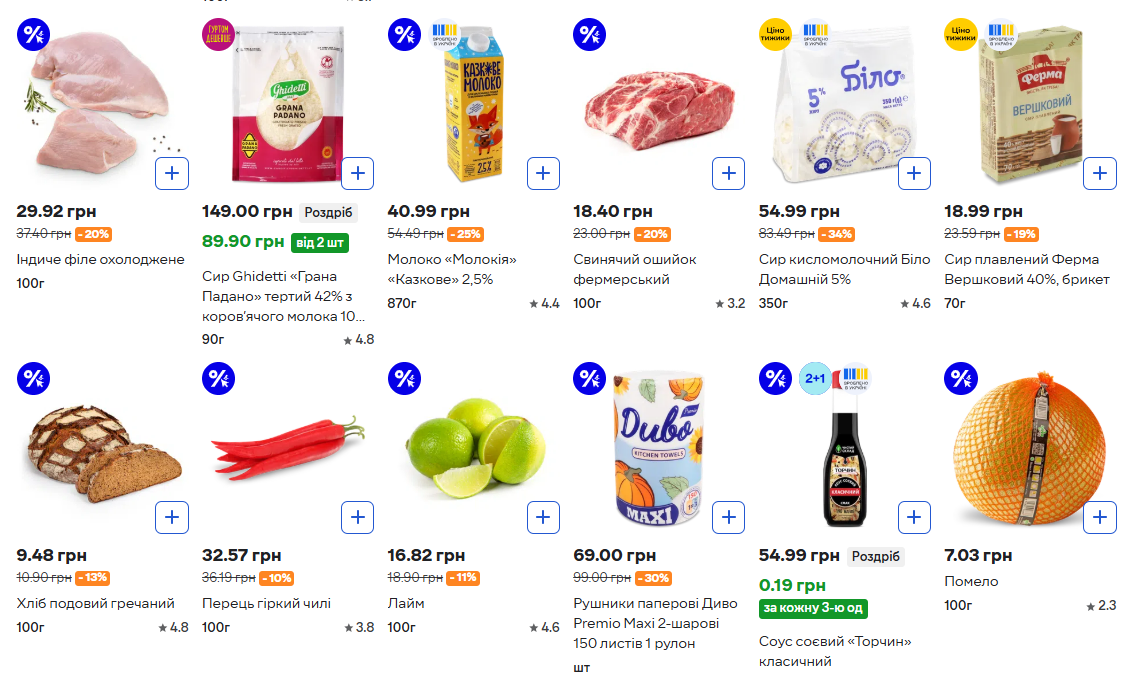The image size is (1148, 677).
Task: Click the 2+1 promo badge on soy sauce
Action: (815, 379)
